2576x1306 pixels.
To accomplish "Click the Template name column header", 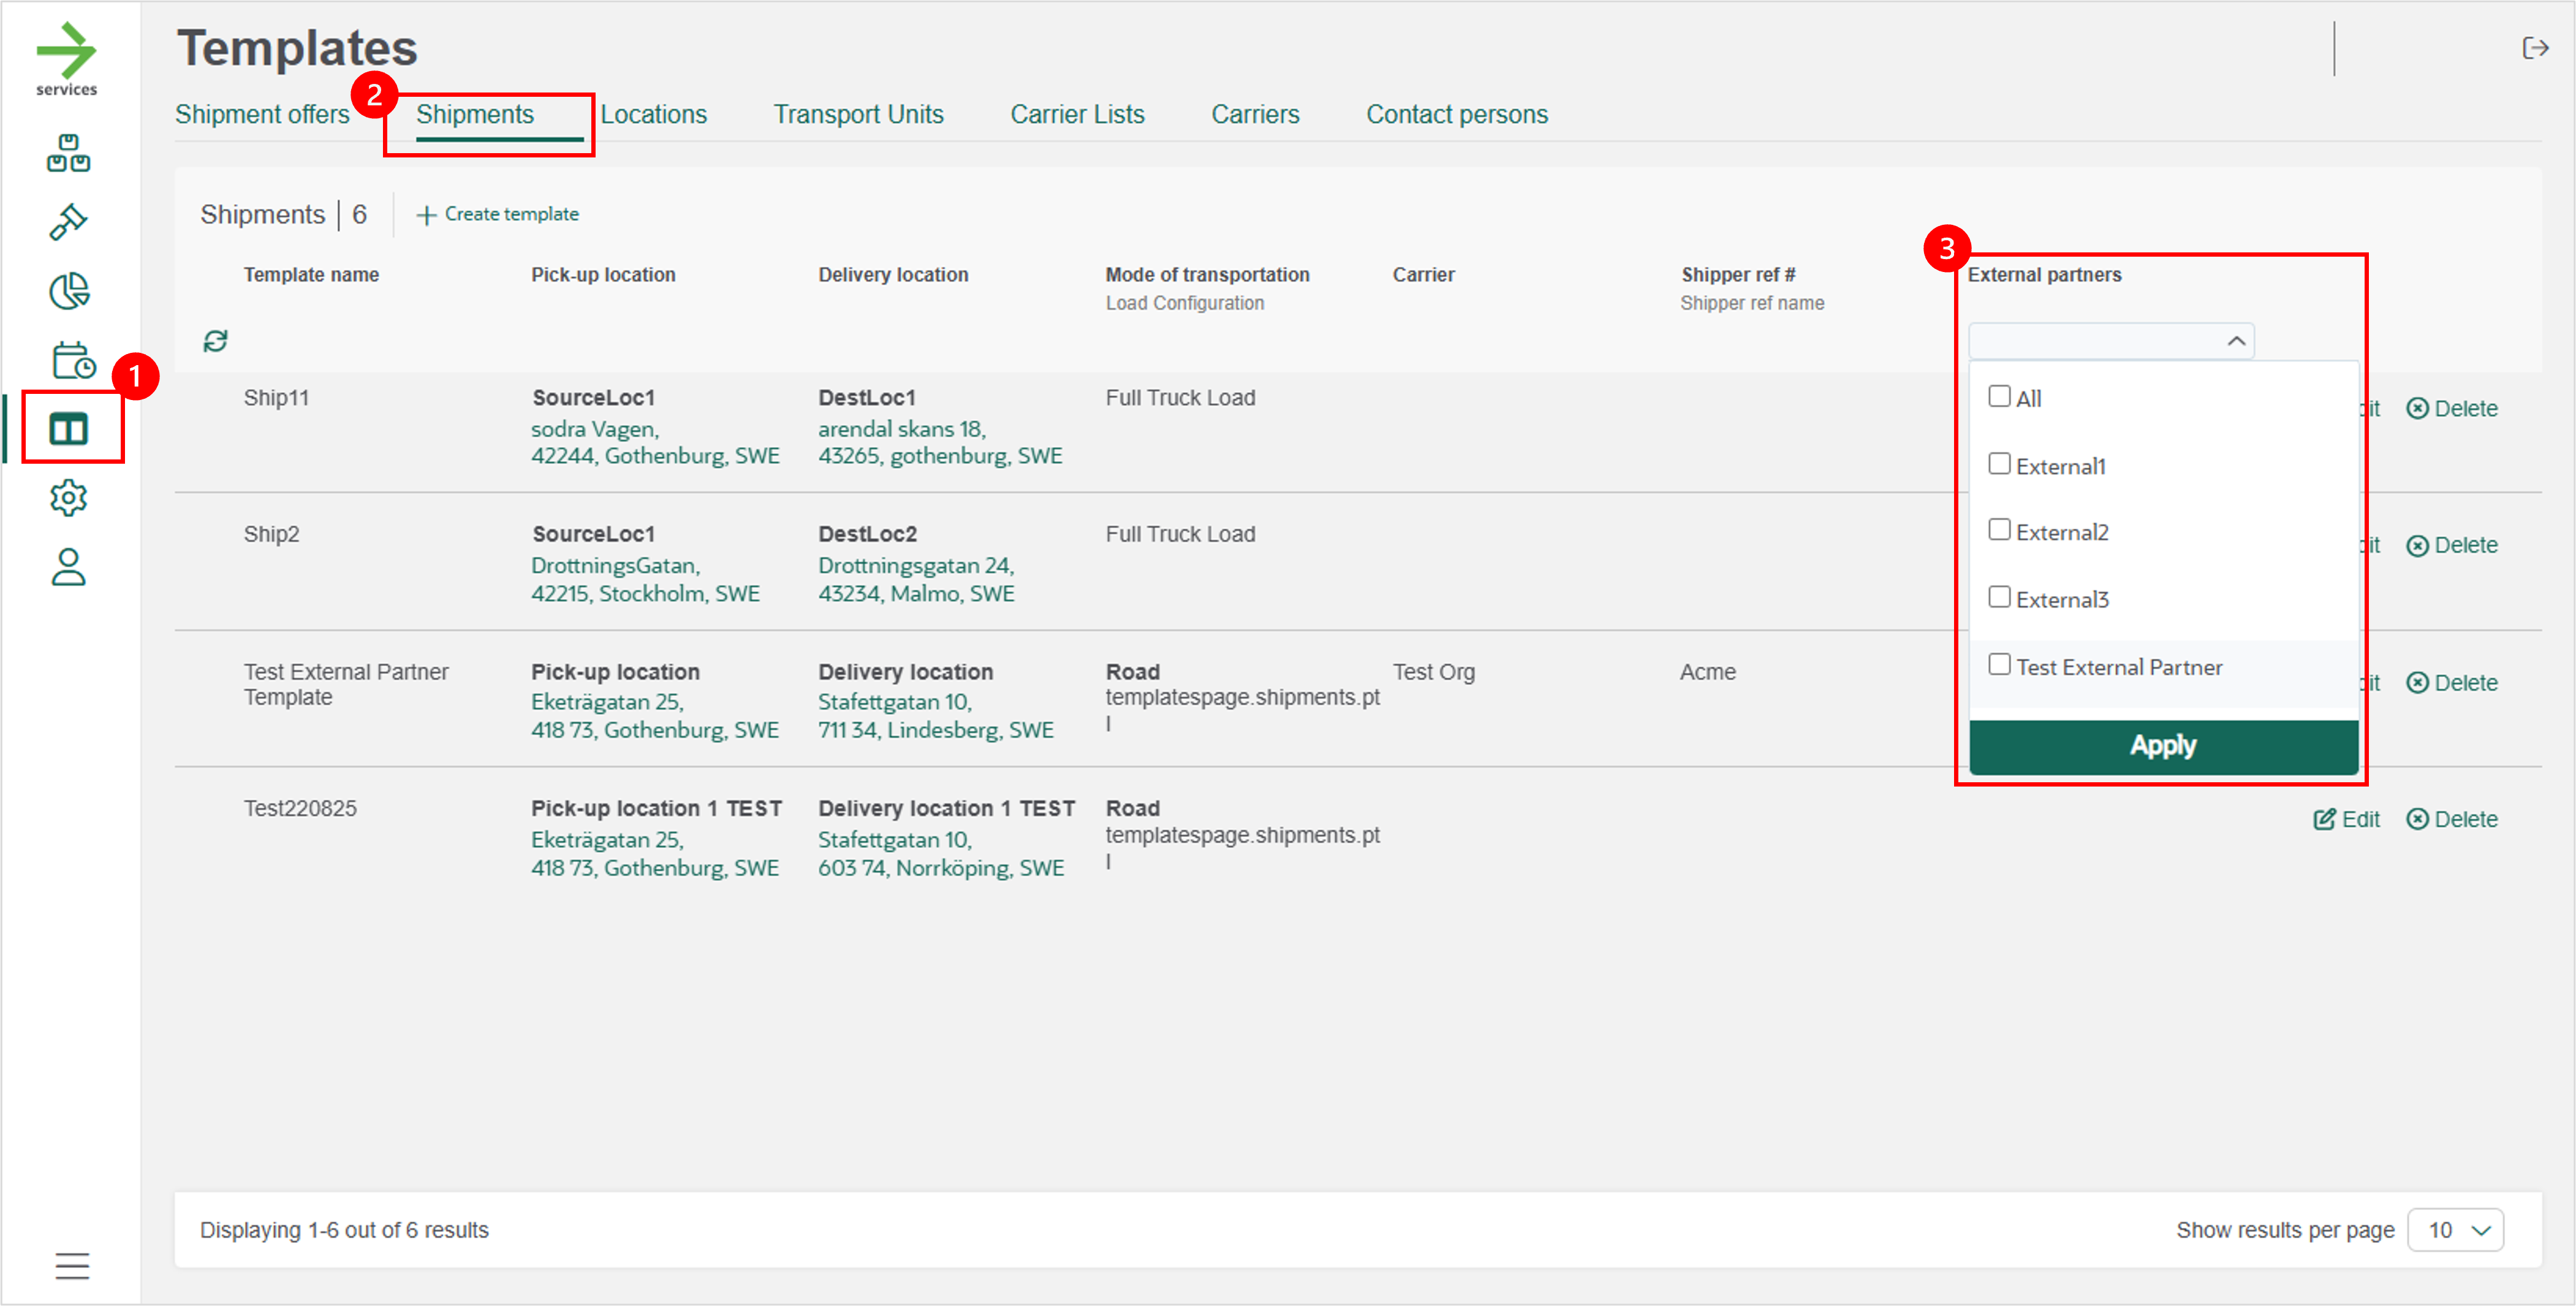I will click(311, 274).
